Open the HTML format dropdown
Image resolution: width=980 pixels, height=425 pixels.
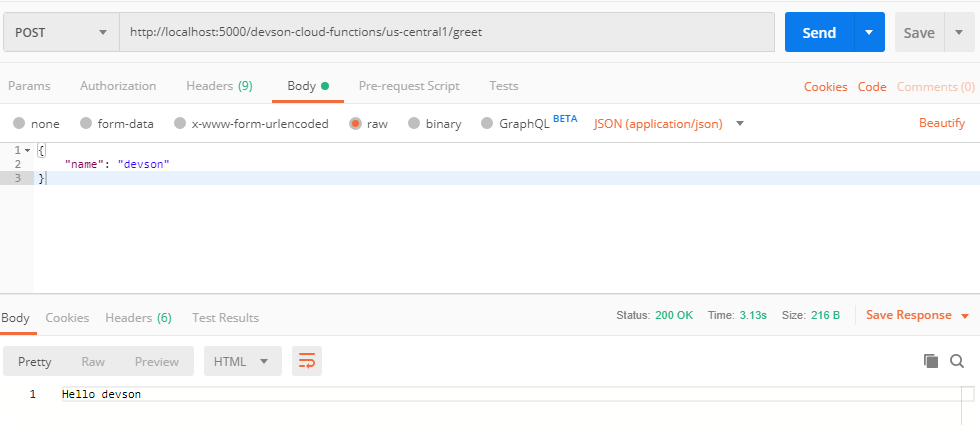(x=242, y=361)
